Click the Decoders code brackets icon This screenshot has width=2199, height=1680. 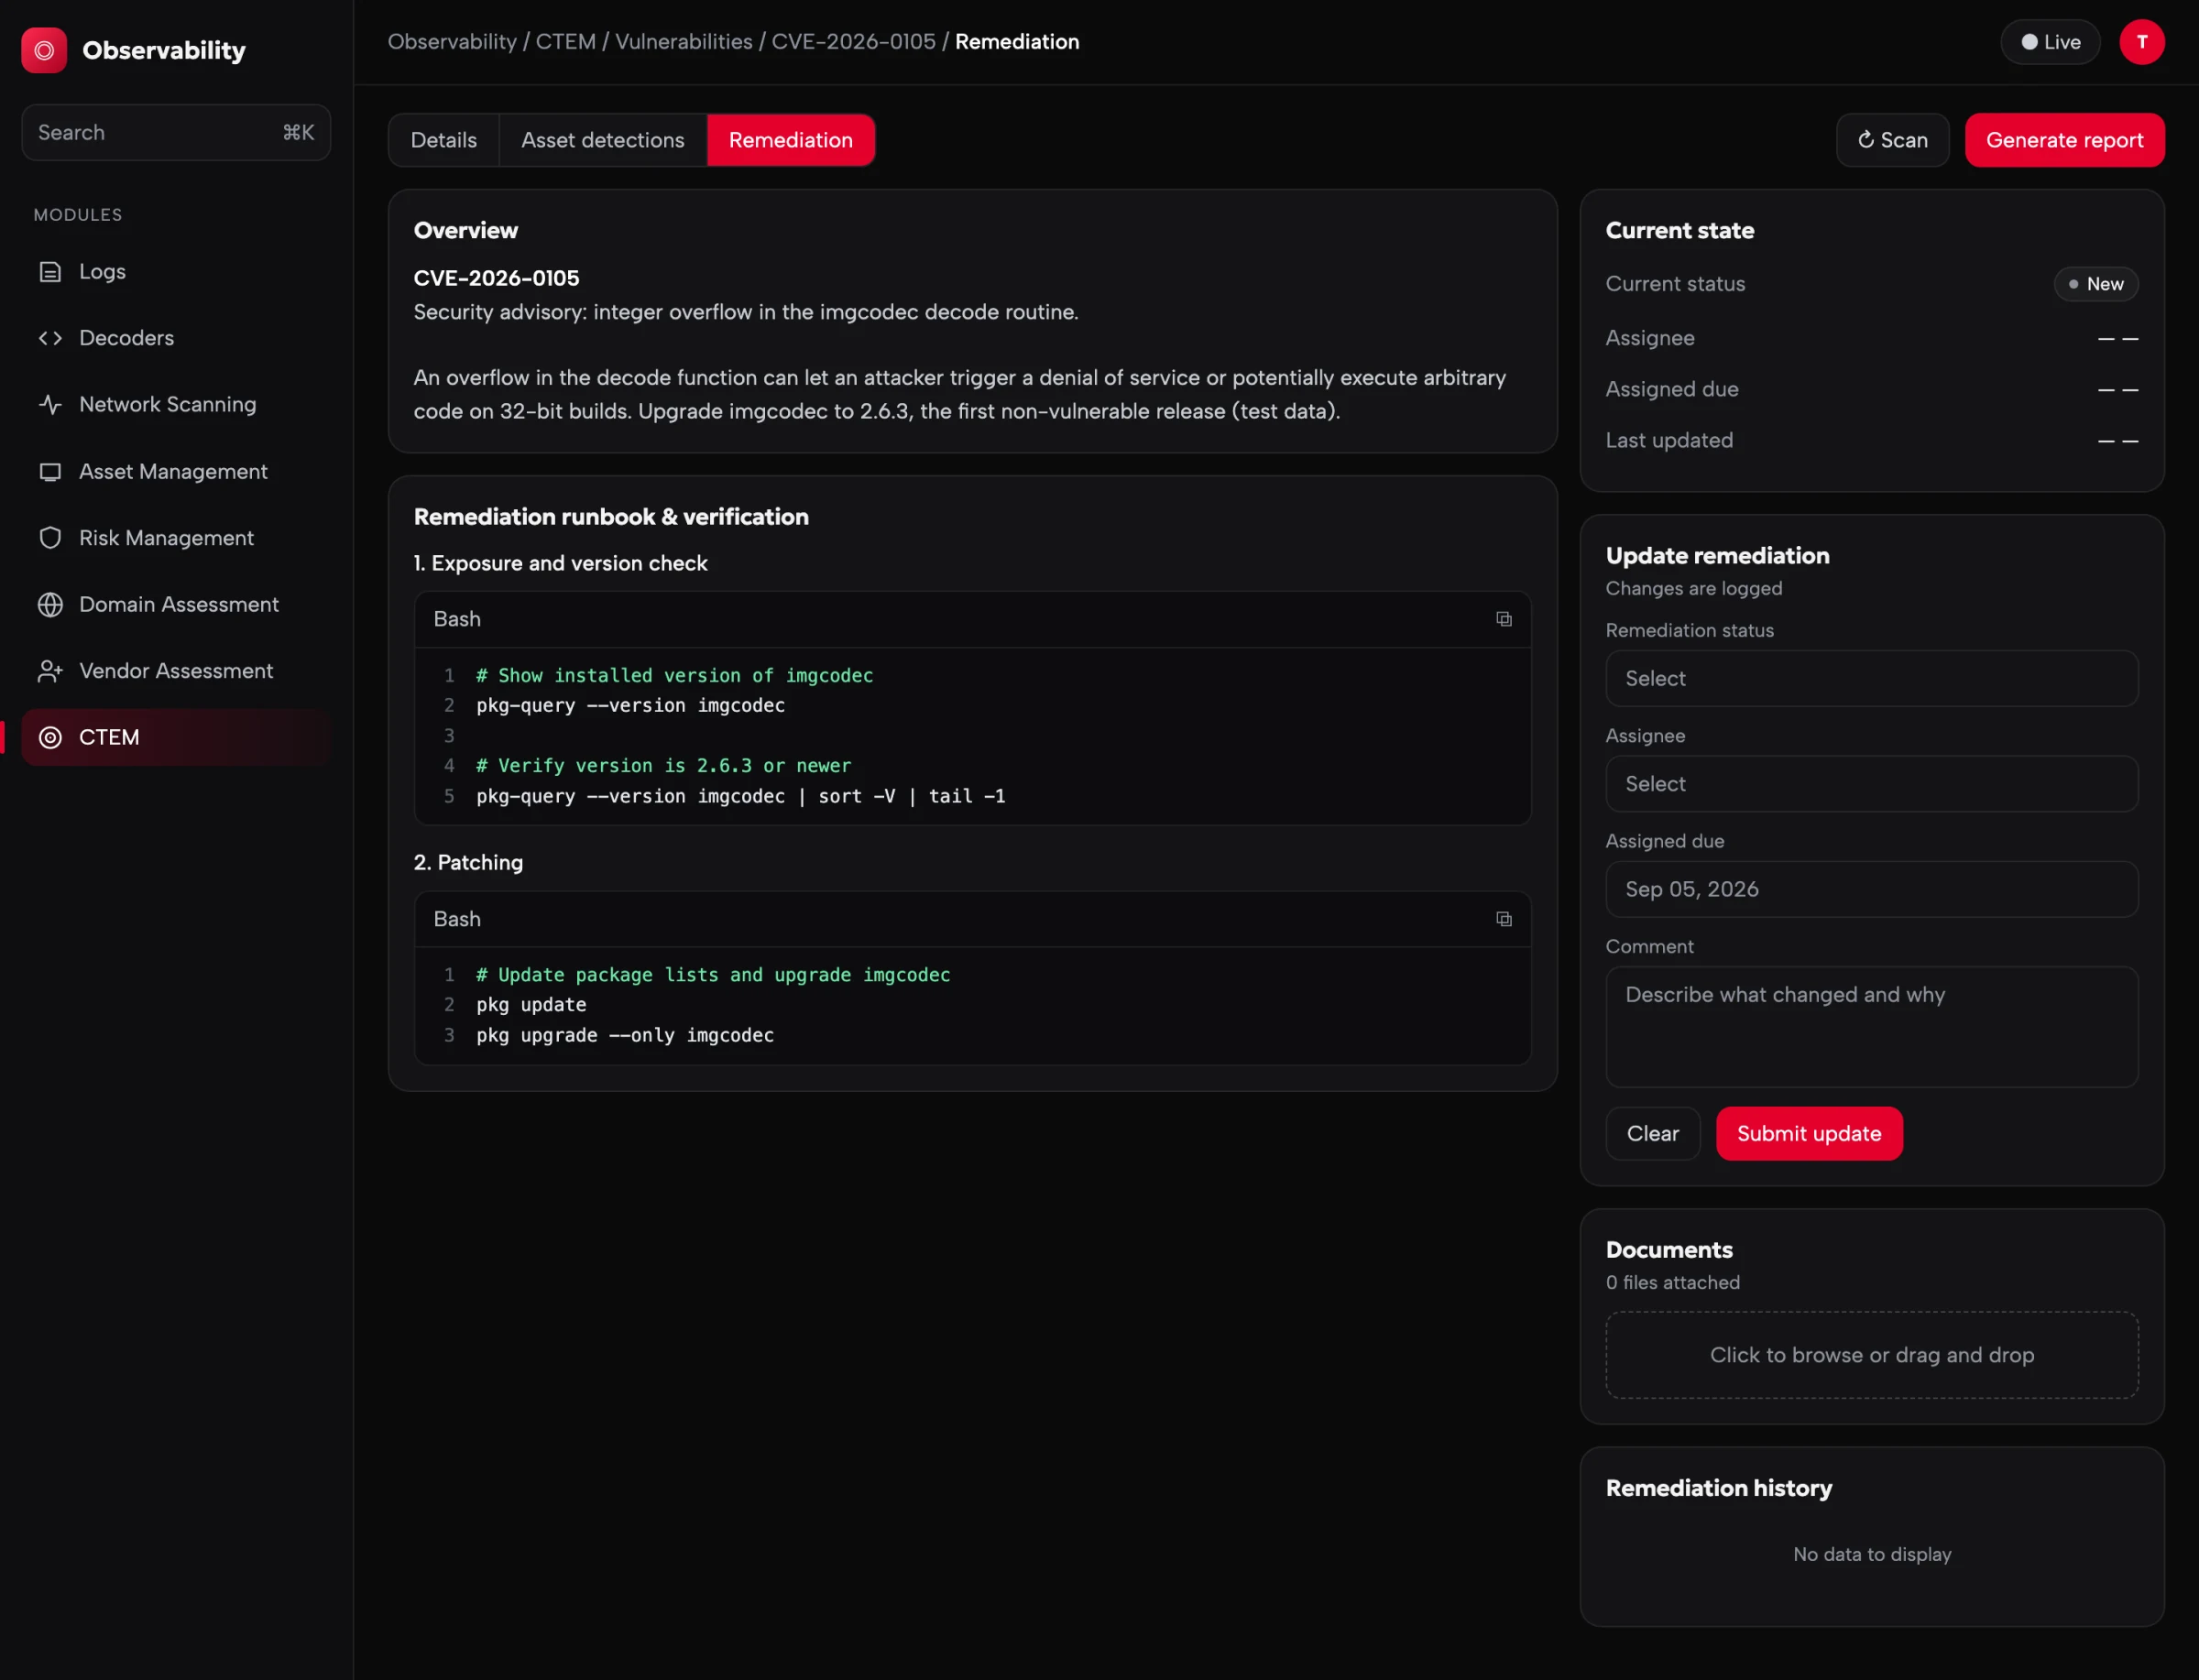[50, 338]
